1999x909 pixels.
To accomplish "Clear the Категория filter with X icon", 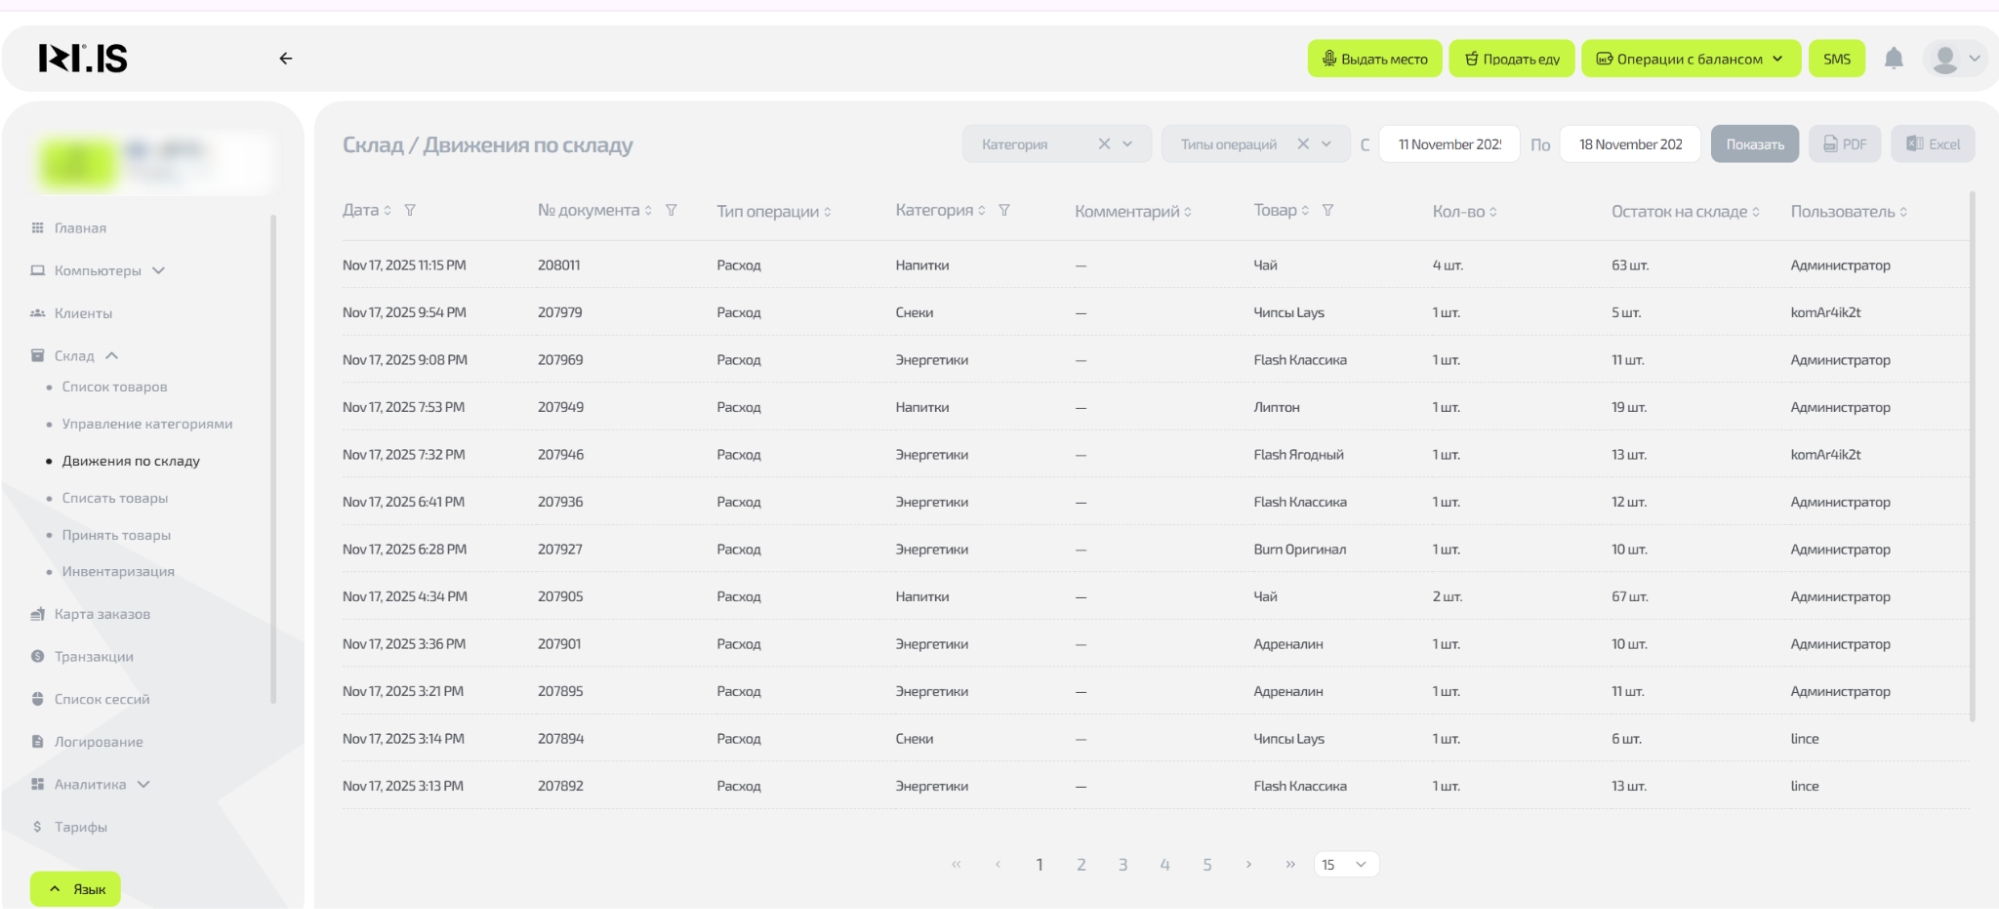I will [1104, 144].
